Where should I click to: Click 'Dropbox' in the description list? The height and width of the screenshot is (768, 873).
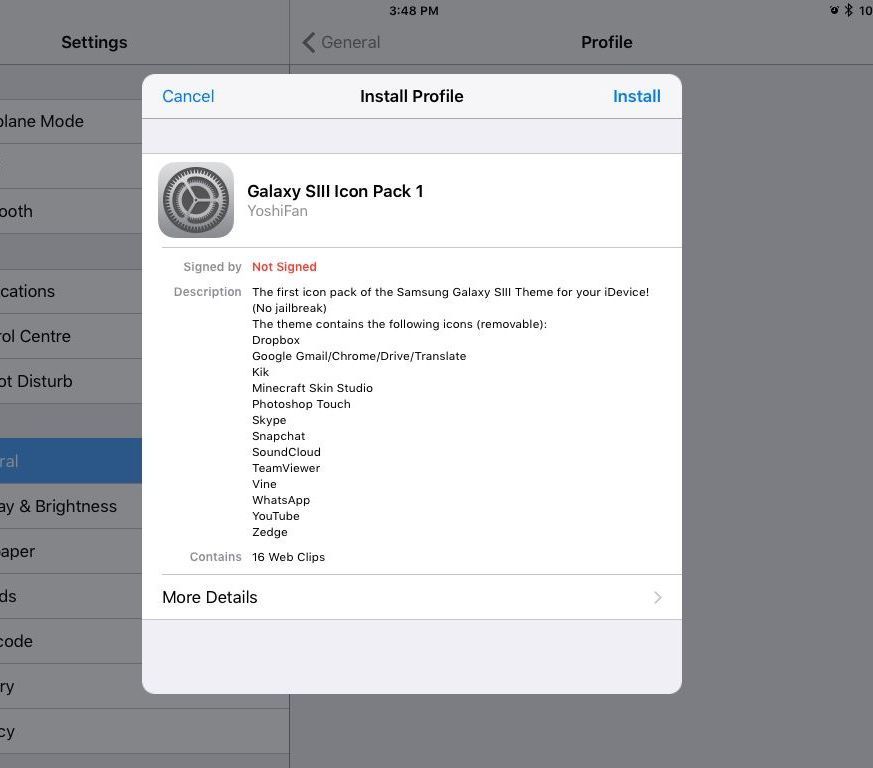[276, 340]
